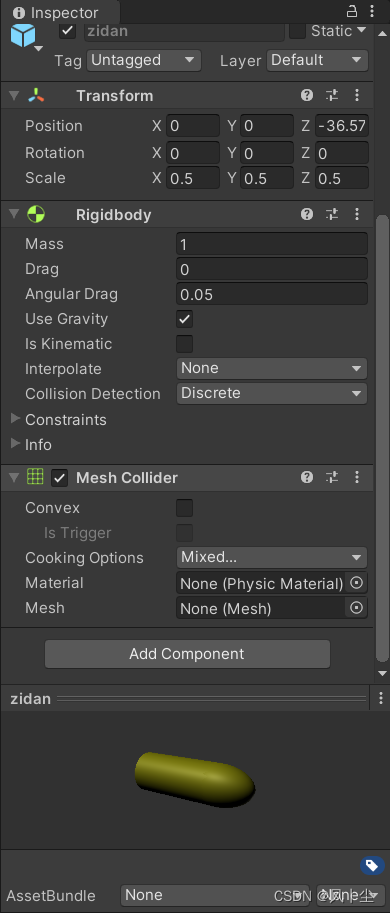Select the Inspector tab
This screenshot has width=390, height=913.
(56, 12)
